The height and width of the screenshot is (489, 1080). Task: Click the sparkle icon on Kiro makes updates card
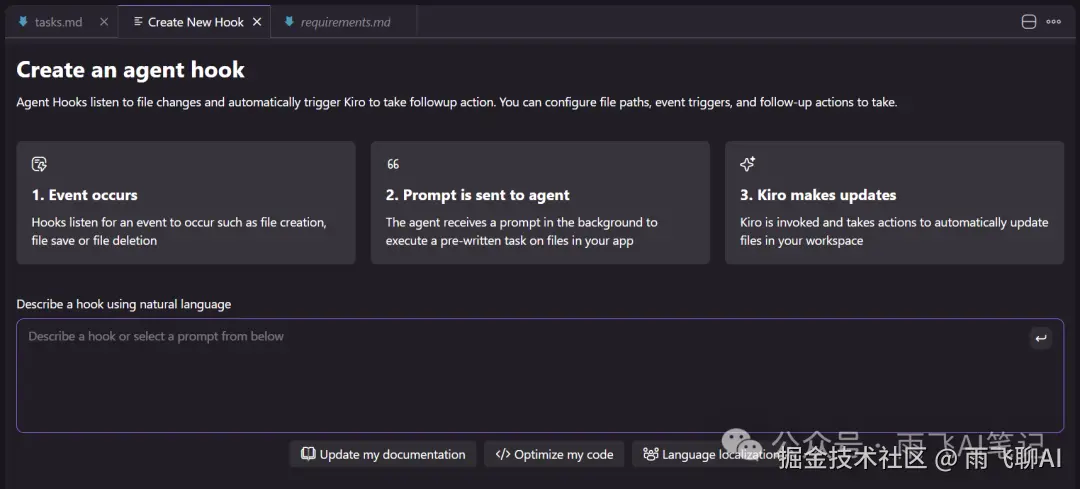747,164
